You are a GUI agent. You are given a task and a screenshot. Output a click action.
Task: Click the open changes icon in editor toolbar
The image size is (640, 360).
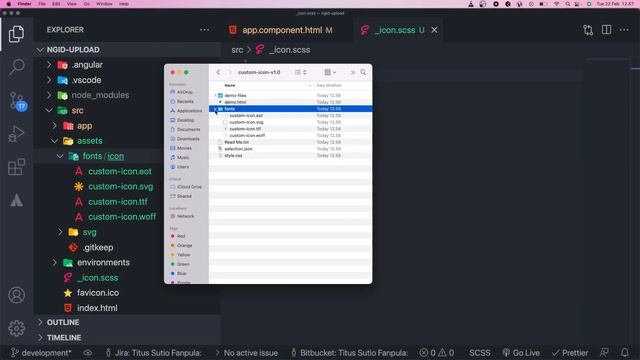click(x=588, y=30)
